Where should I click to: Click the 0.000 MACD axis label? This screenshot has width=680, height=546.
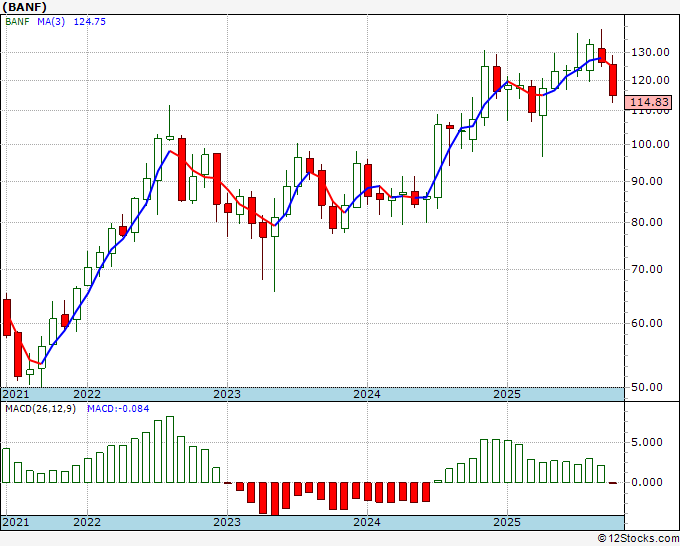649,482
